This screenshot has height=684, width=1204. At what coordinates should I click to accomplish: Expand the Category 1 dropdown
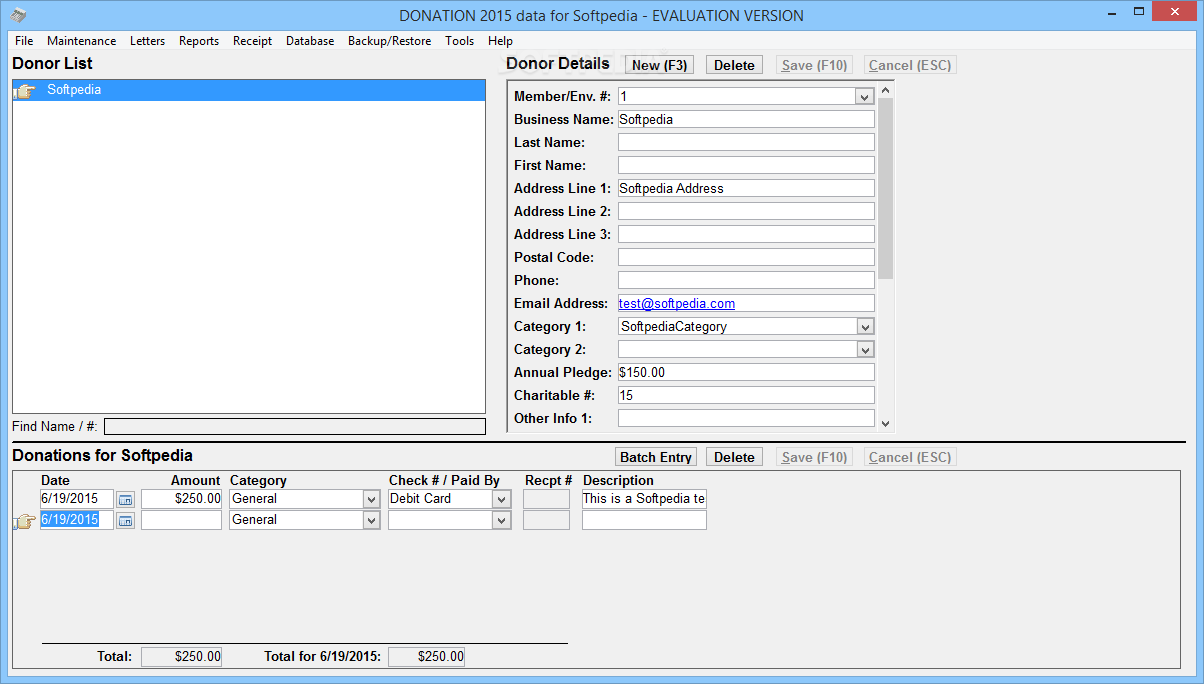tap(865, 327)
